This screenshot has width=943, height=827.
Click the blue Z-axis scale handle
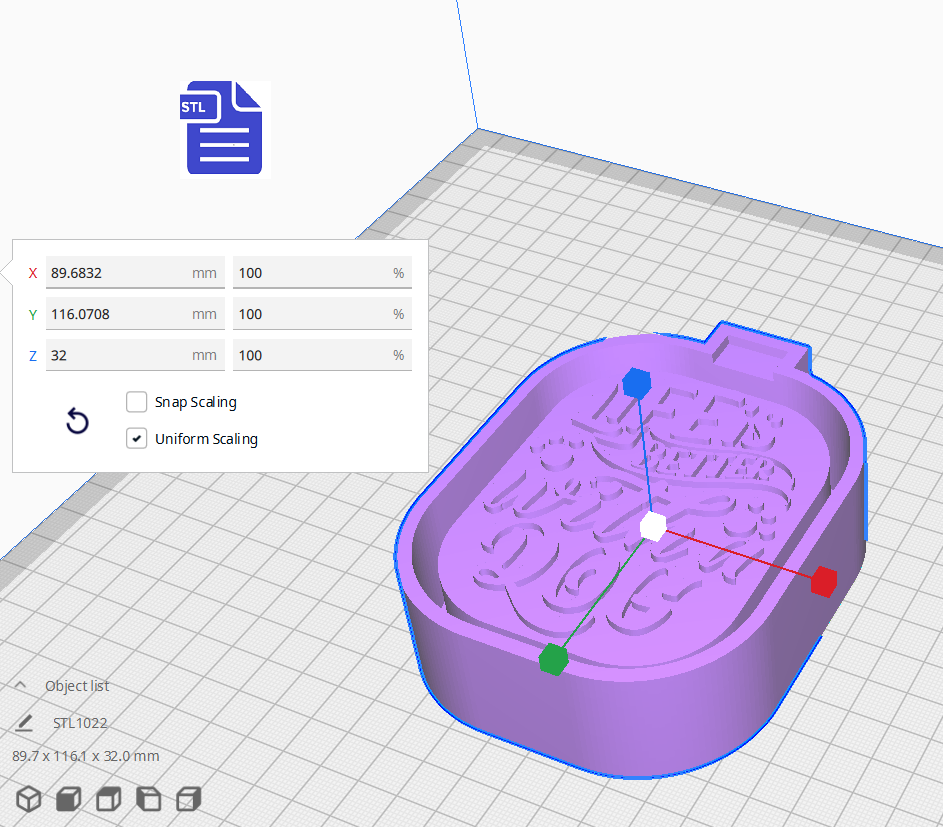coord(637,383)
